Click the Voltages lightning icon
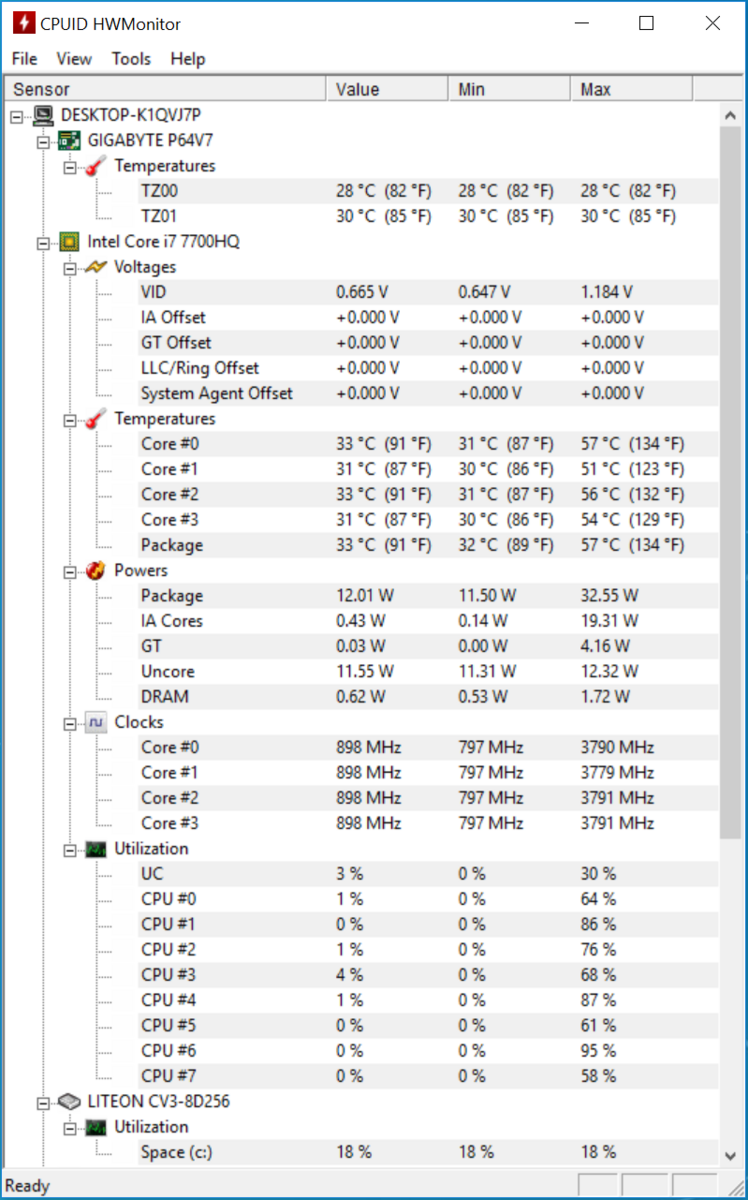Viewport: 748px width, 1200px height. [97, 267]
